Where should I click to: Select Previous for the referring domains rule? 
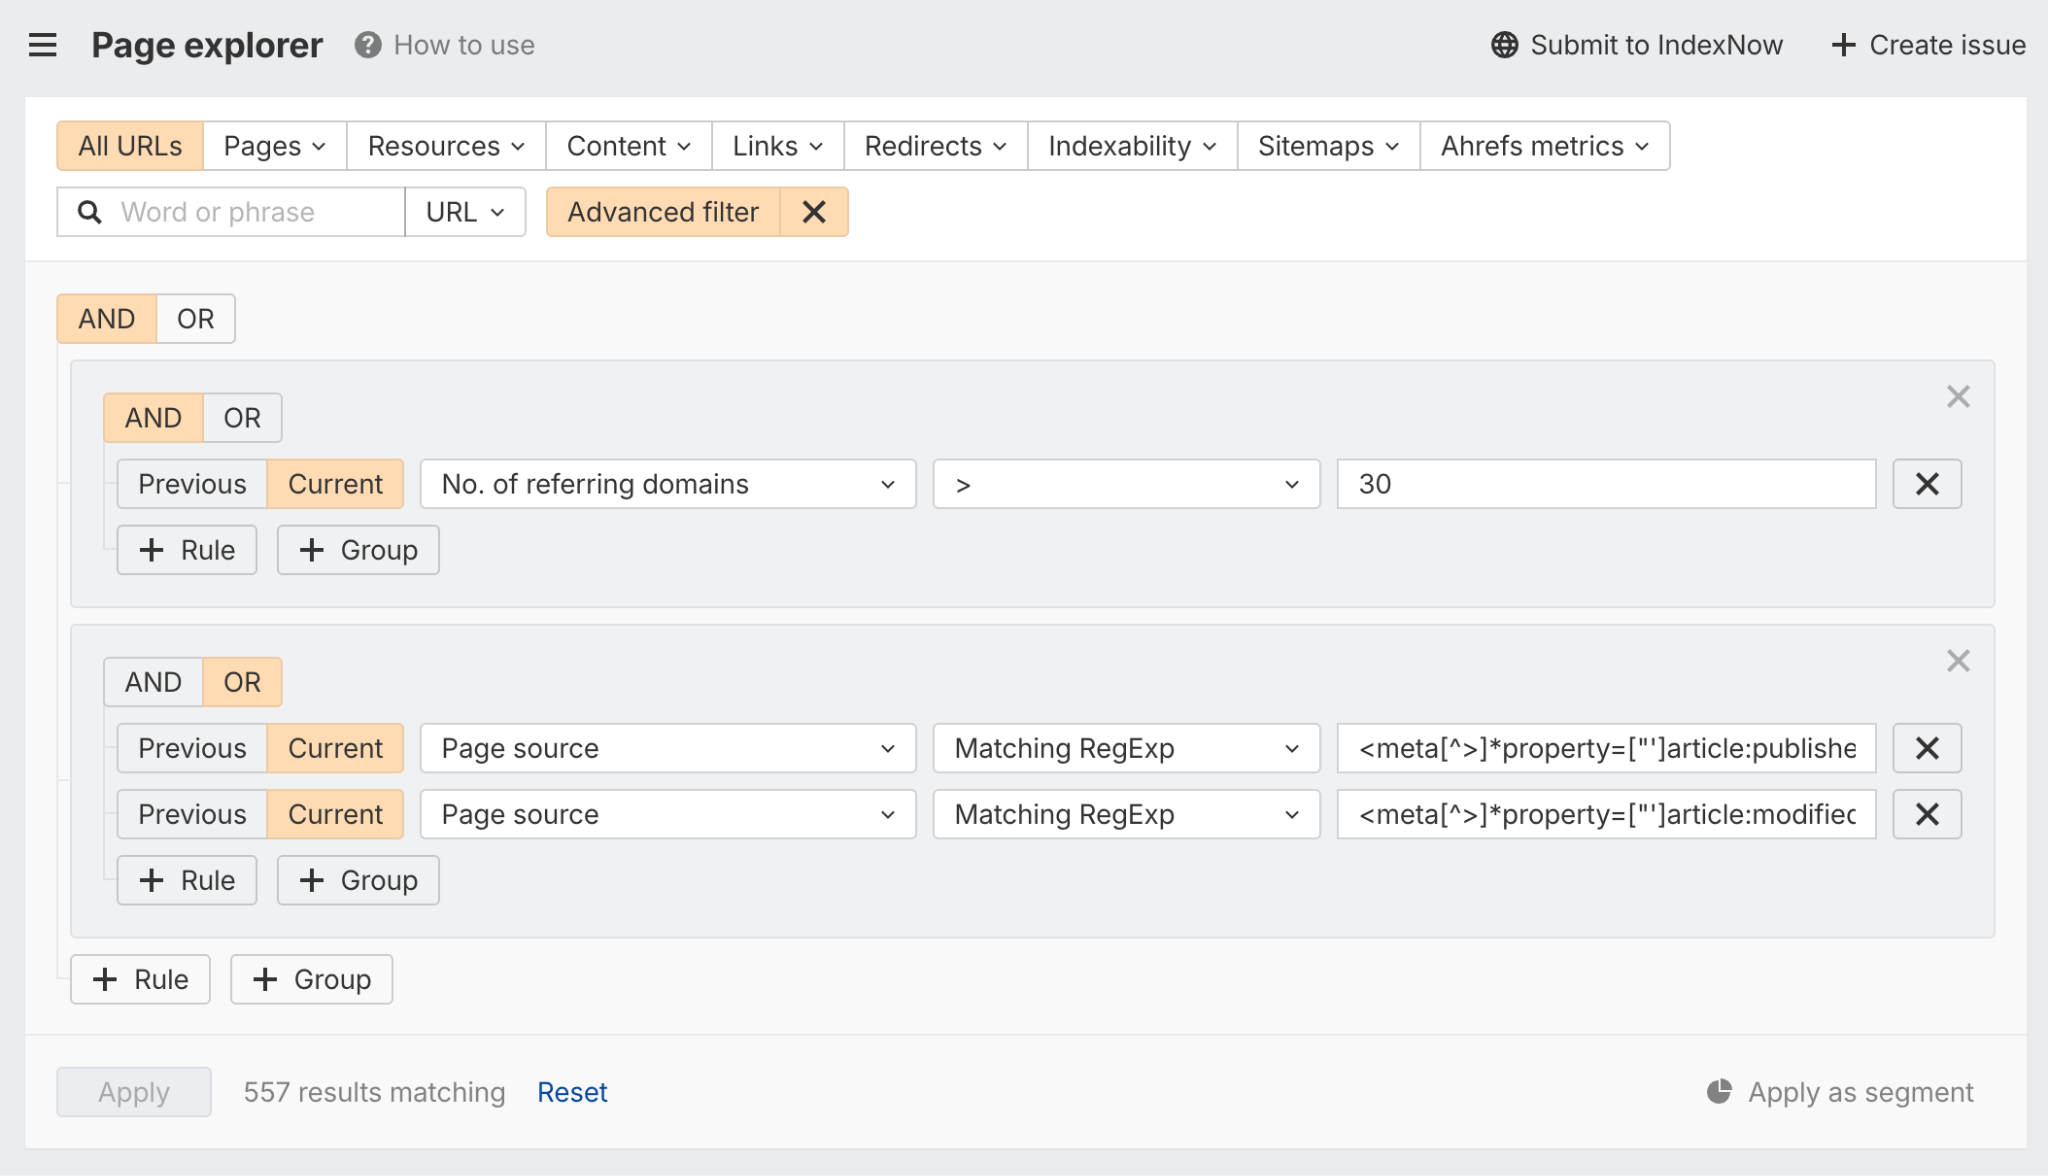click(191, 483)
